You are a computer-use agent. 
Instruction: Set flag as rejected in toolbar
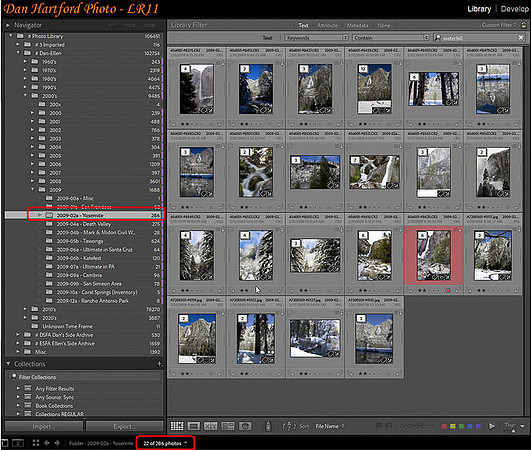click(388, 426)
